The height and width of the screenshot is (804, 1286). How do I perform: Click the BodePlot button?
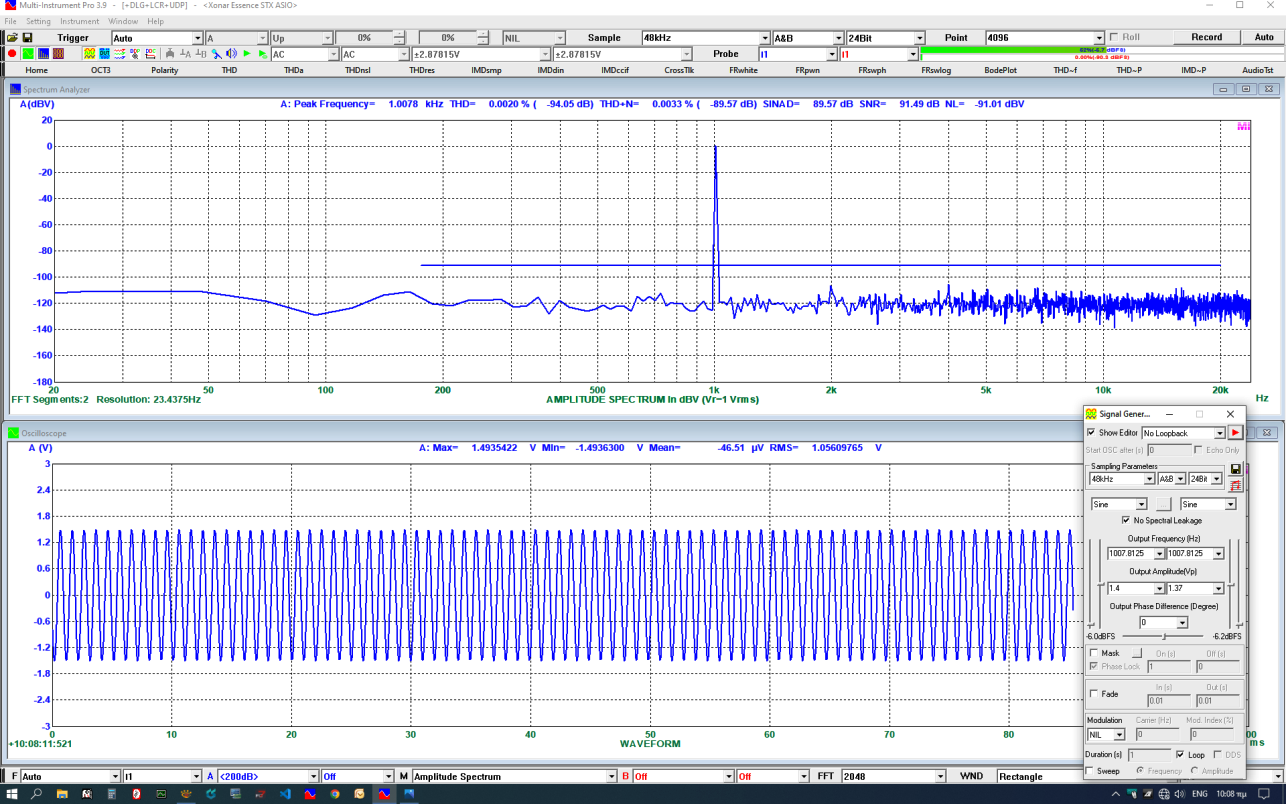point(1000,70)
